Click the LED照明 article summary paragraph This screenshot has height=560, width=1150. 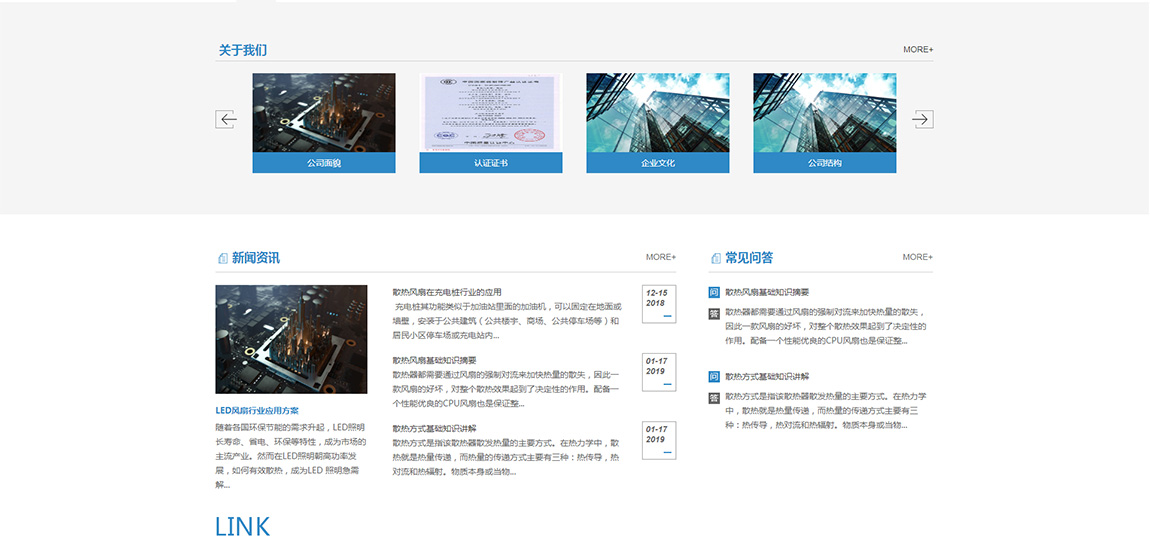(x=290, y=455)
